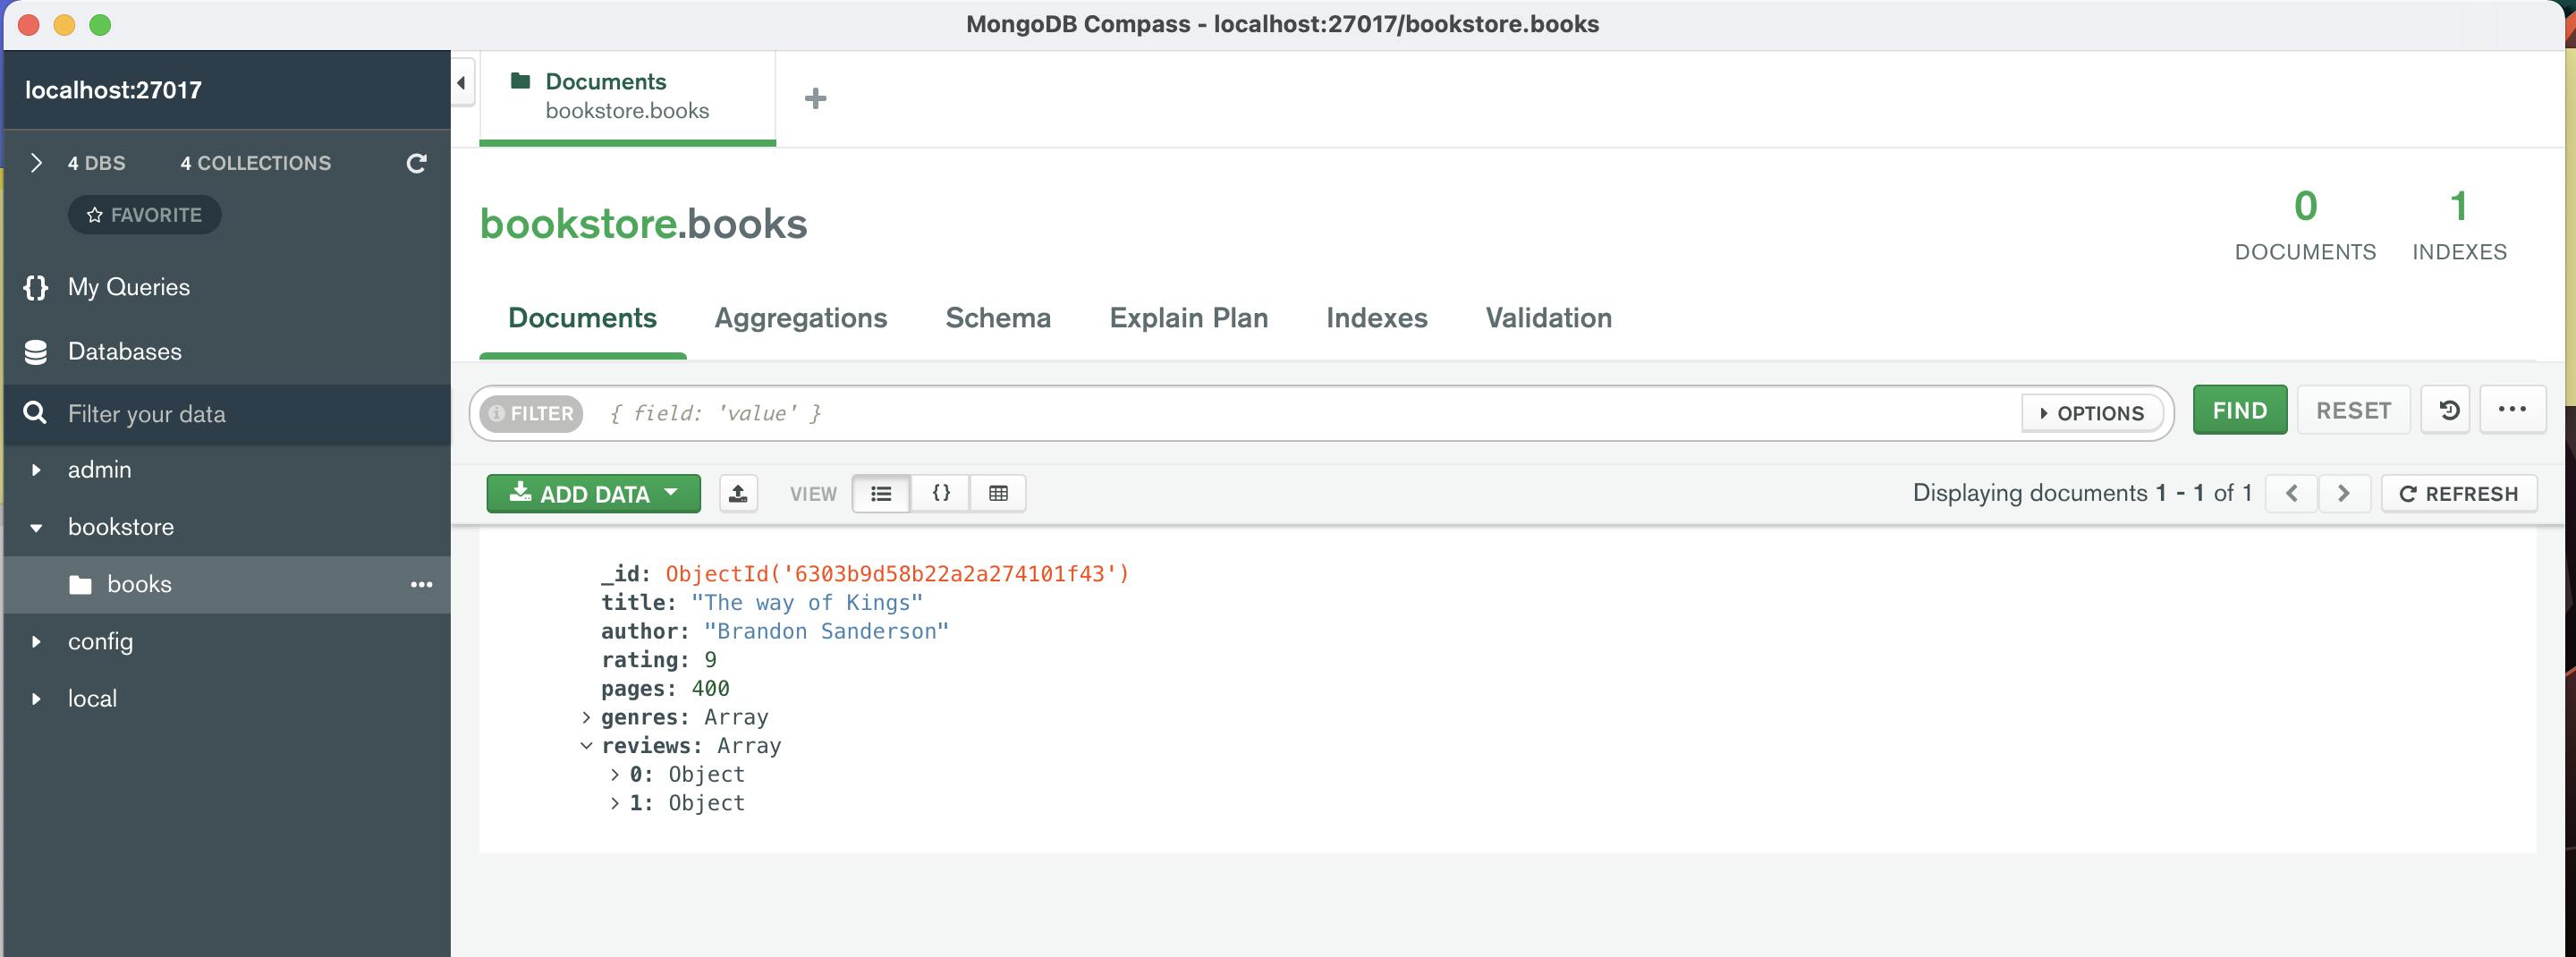
Task: Click the sidebar search magnifier icon
Action: 35,413
